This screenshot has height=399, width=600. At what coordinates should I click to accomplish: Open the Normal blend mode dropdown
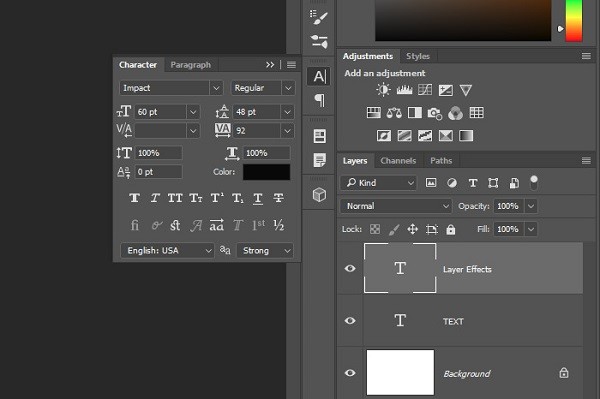tap(396, 206)
